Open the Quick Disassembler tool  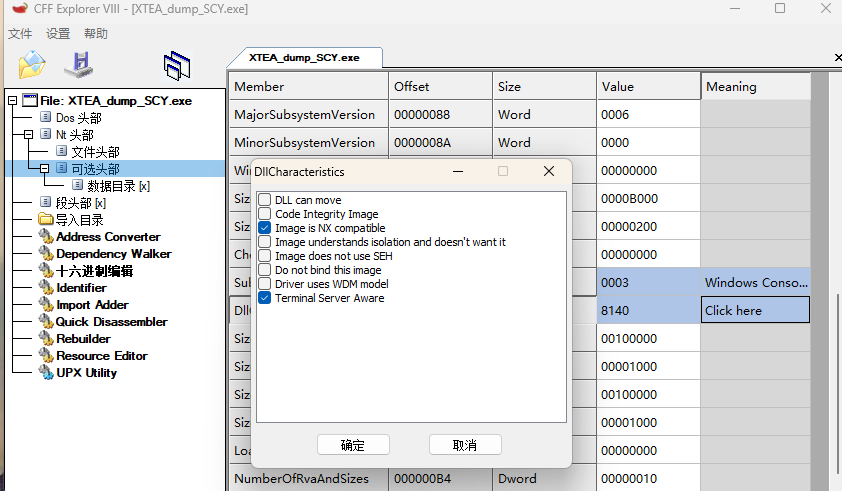coord(111,322)
